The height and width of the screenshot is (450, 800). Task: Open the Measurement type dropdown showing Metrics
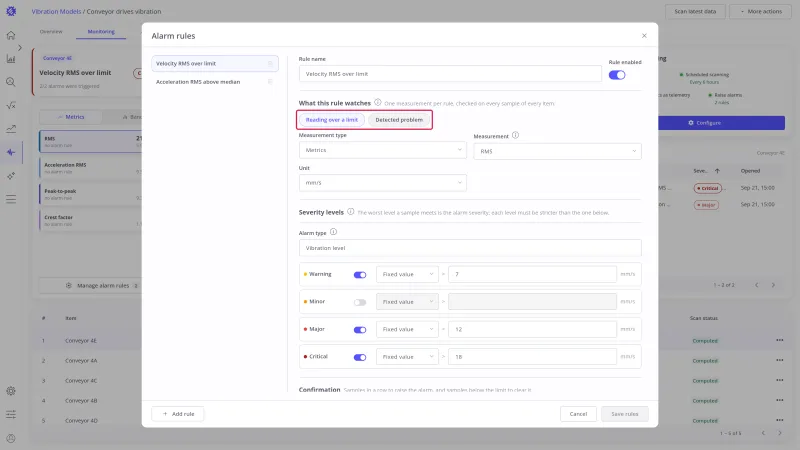[x=383, y=150]
